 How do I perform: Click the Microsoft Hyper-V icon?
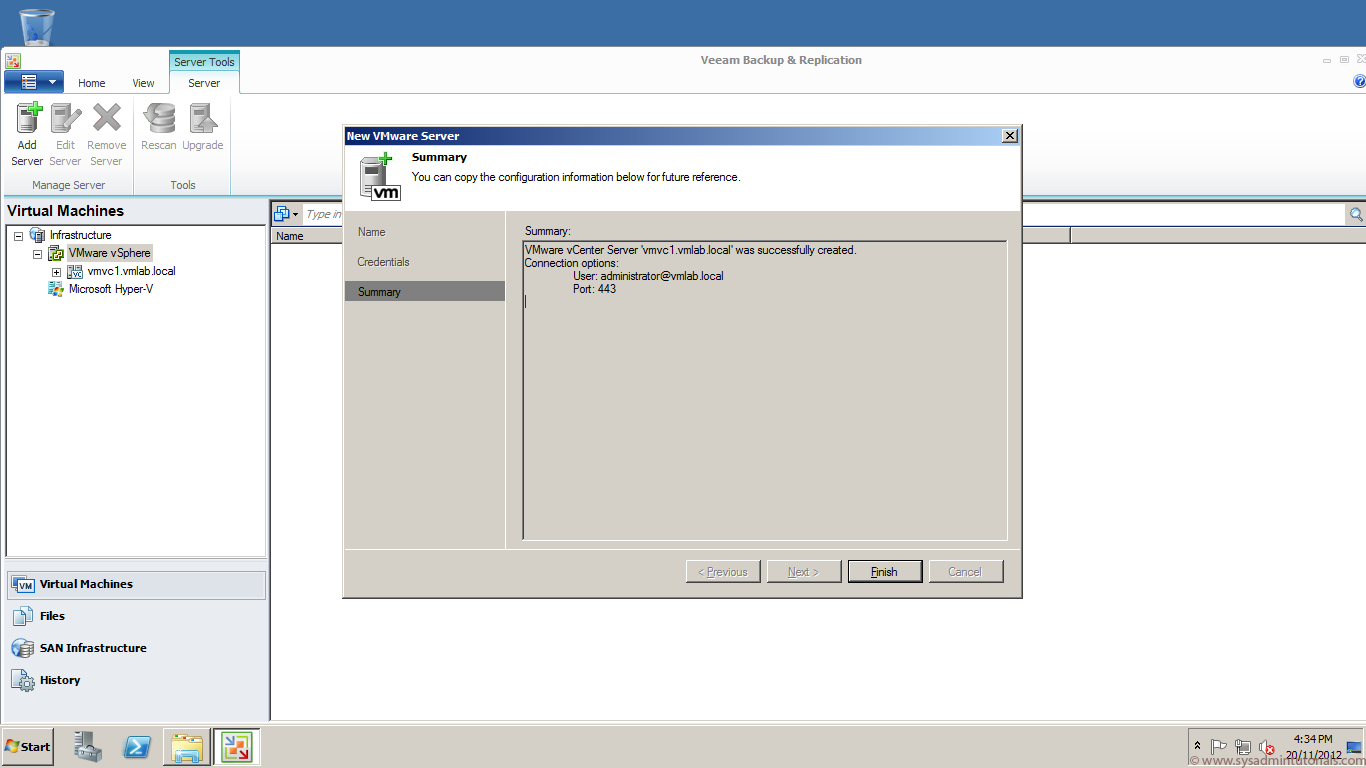[x=56, y=289]
